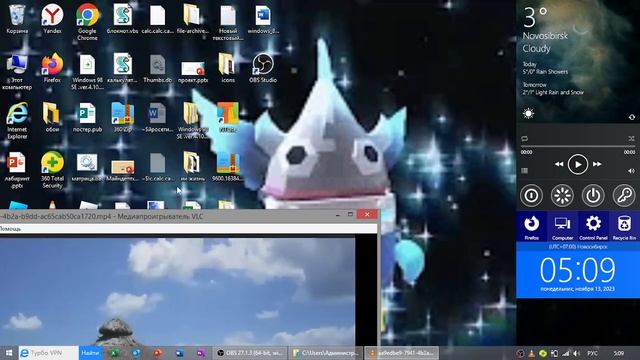Screen dimensions: 640x360
Task: Select the Google Chrome desktop shortcut
Action: (87, 22)
